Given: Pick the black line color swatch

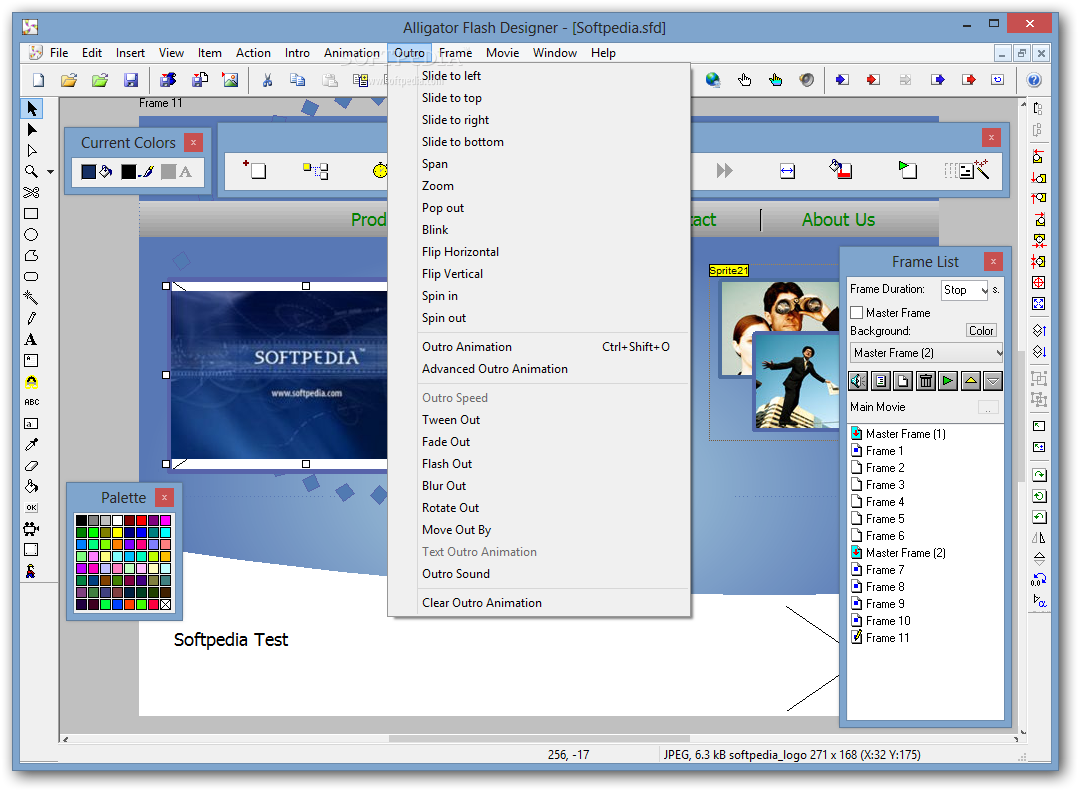Looking at the screenshot, I should 128,171.
